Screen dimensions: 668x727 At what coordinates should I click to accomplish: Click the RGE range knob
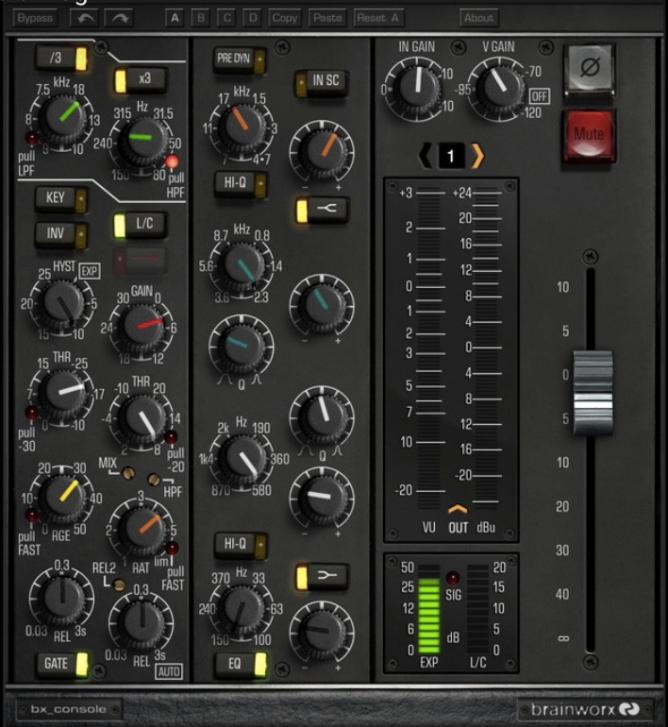pyautogui.click(x=62, y=497)
